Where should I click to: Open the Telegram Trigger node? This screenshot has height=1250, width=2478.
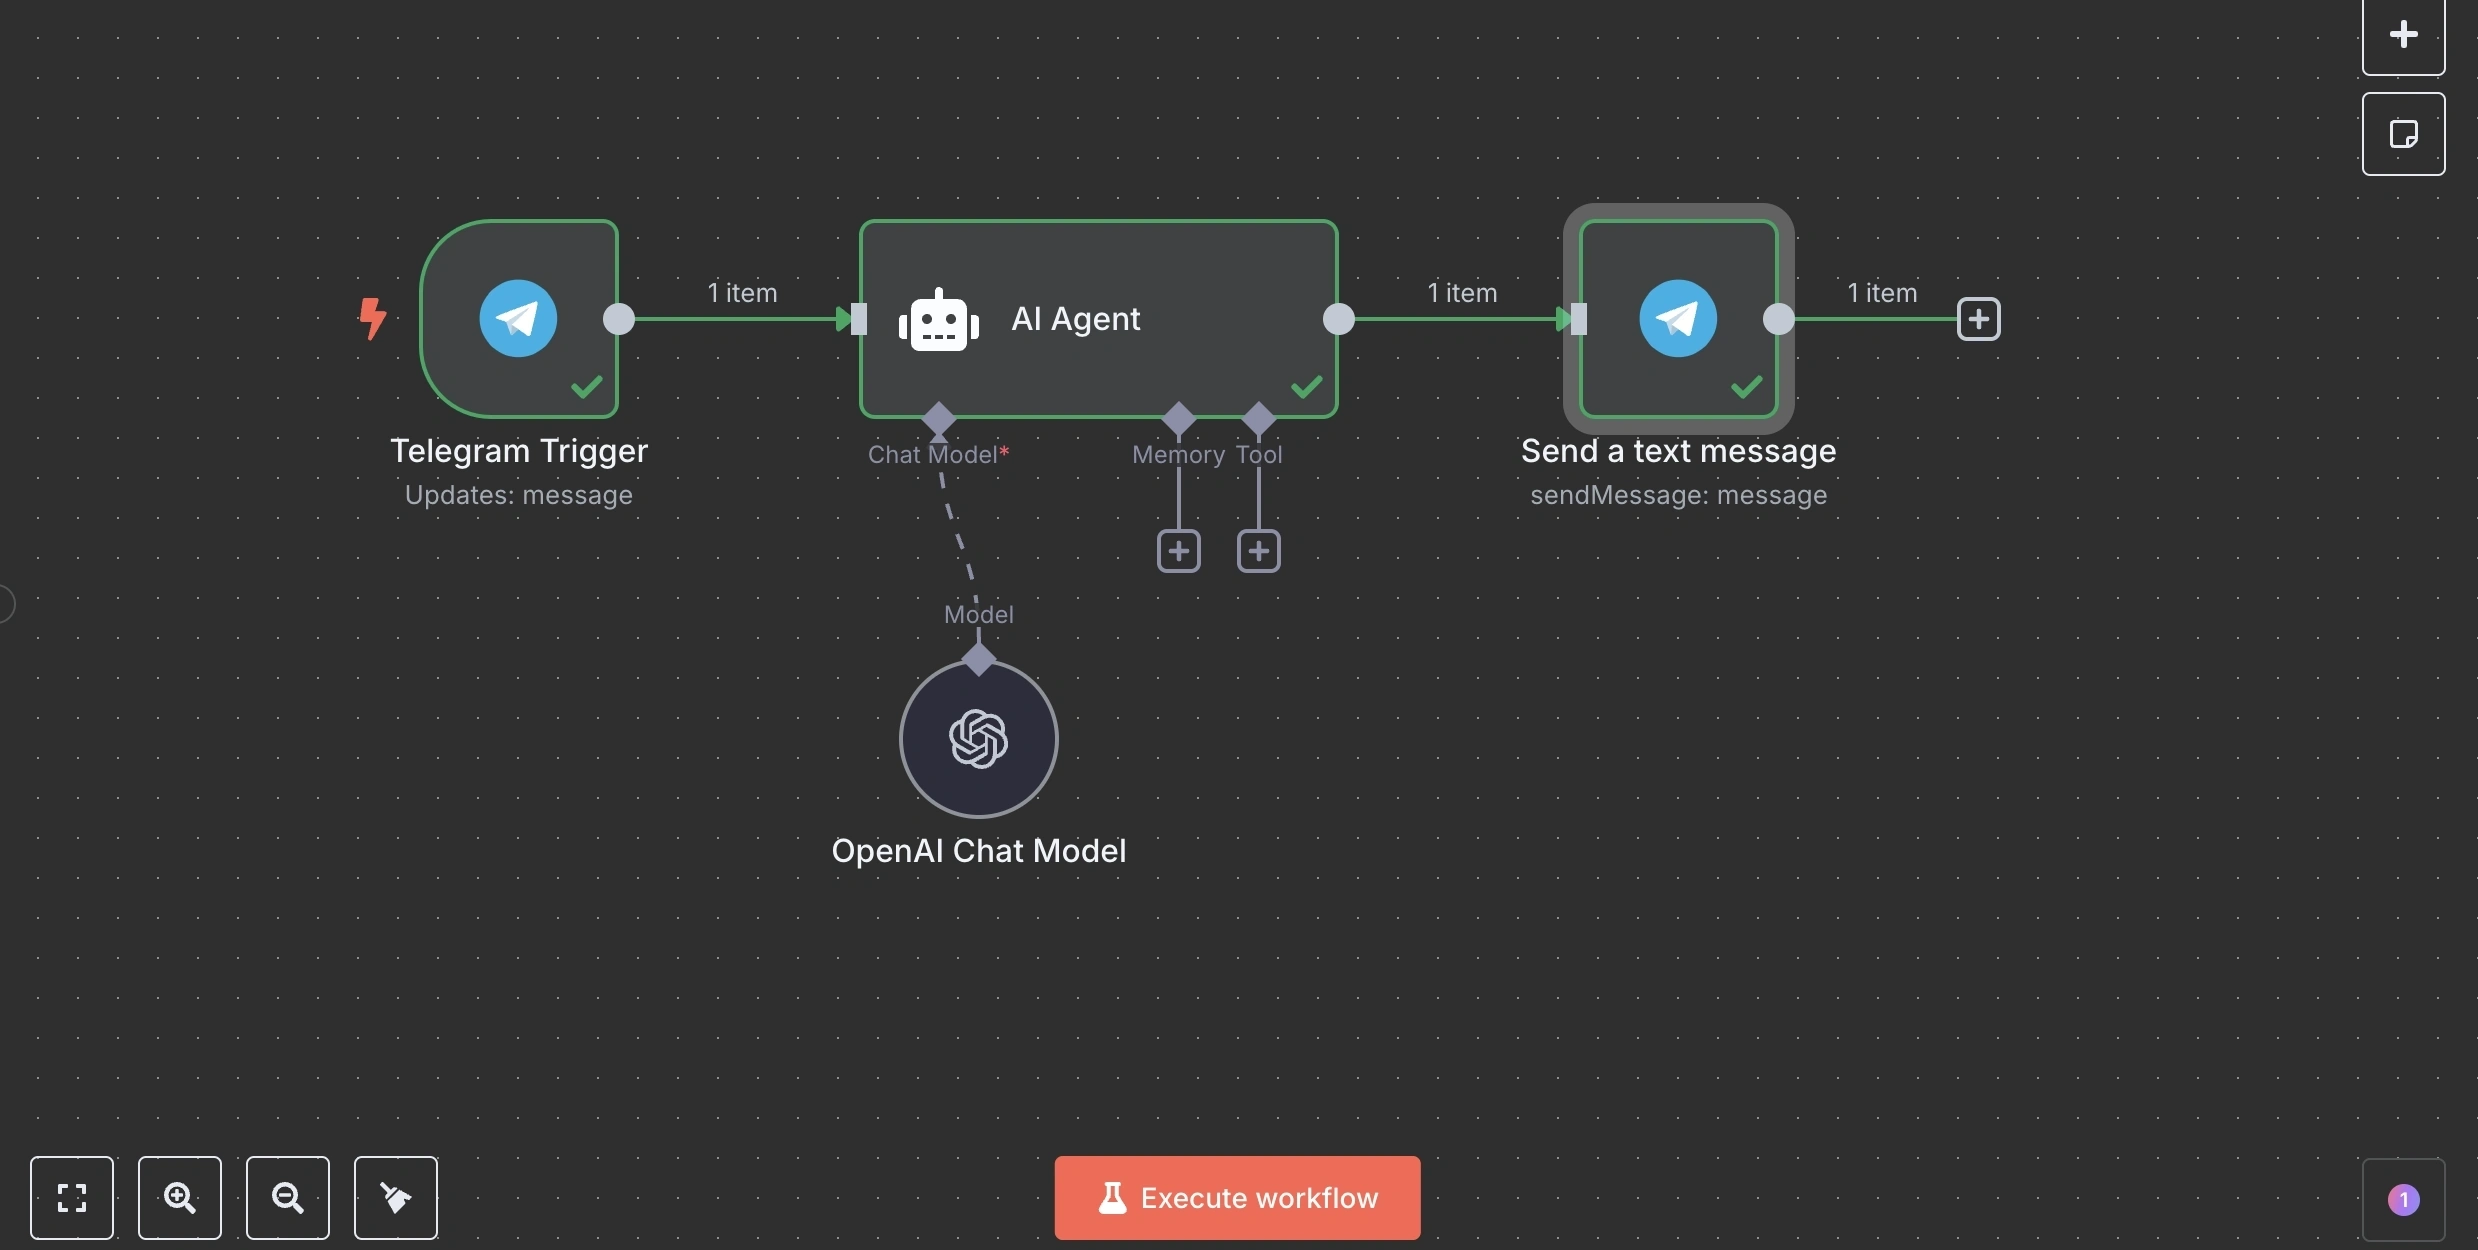518,318
